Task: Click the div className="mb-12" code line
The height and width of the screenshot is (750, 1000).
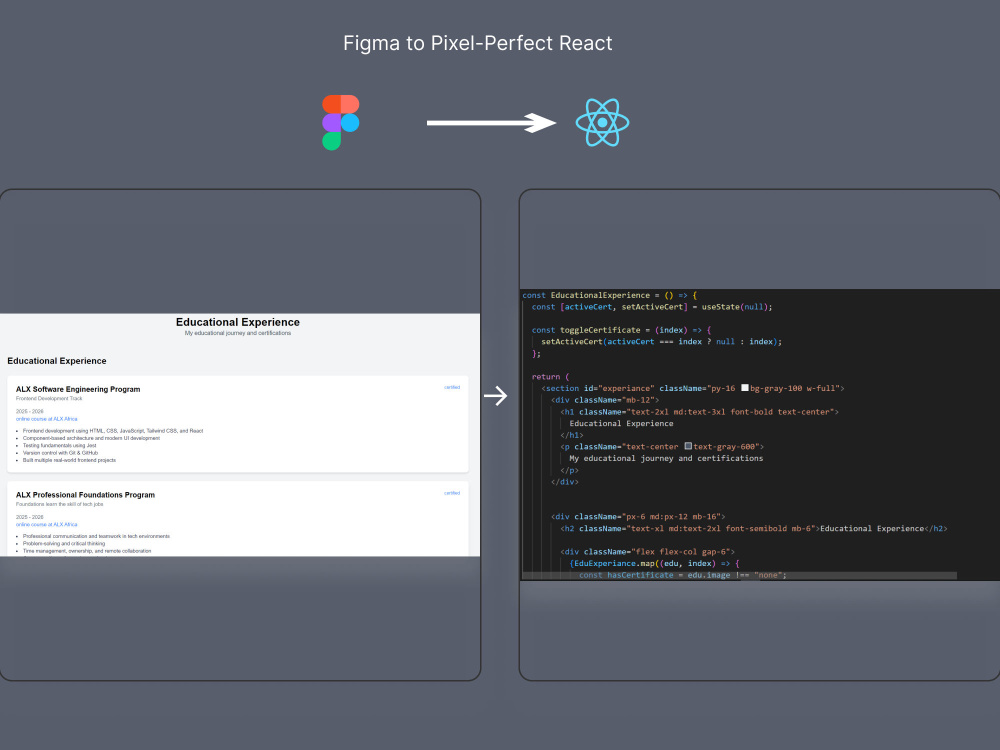Action: [605, 400]
